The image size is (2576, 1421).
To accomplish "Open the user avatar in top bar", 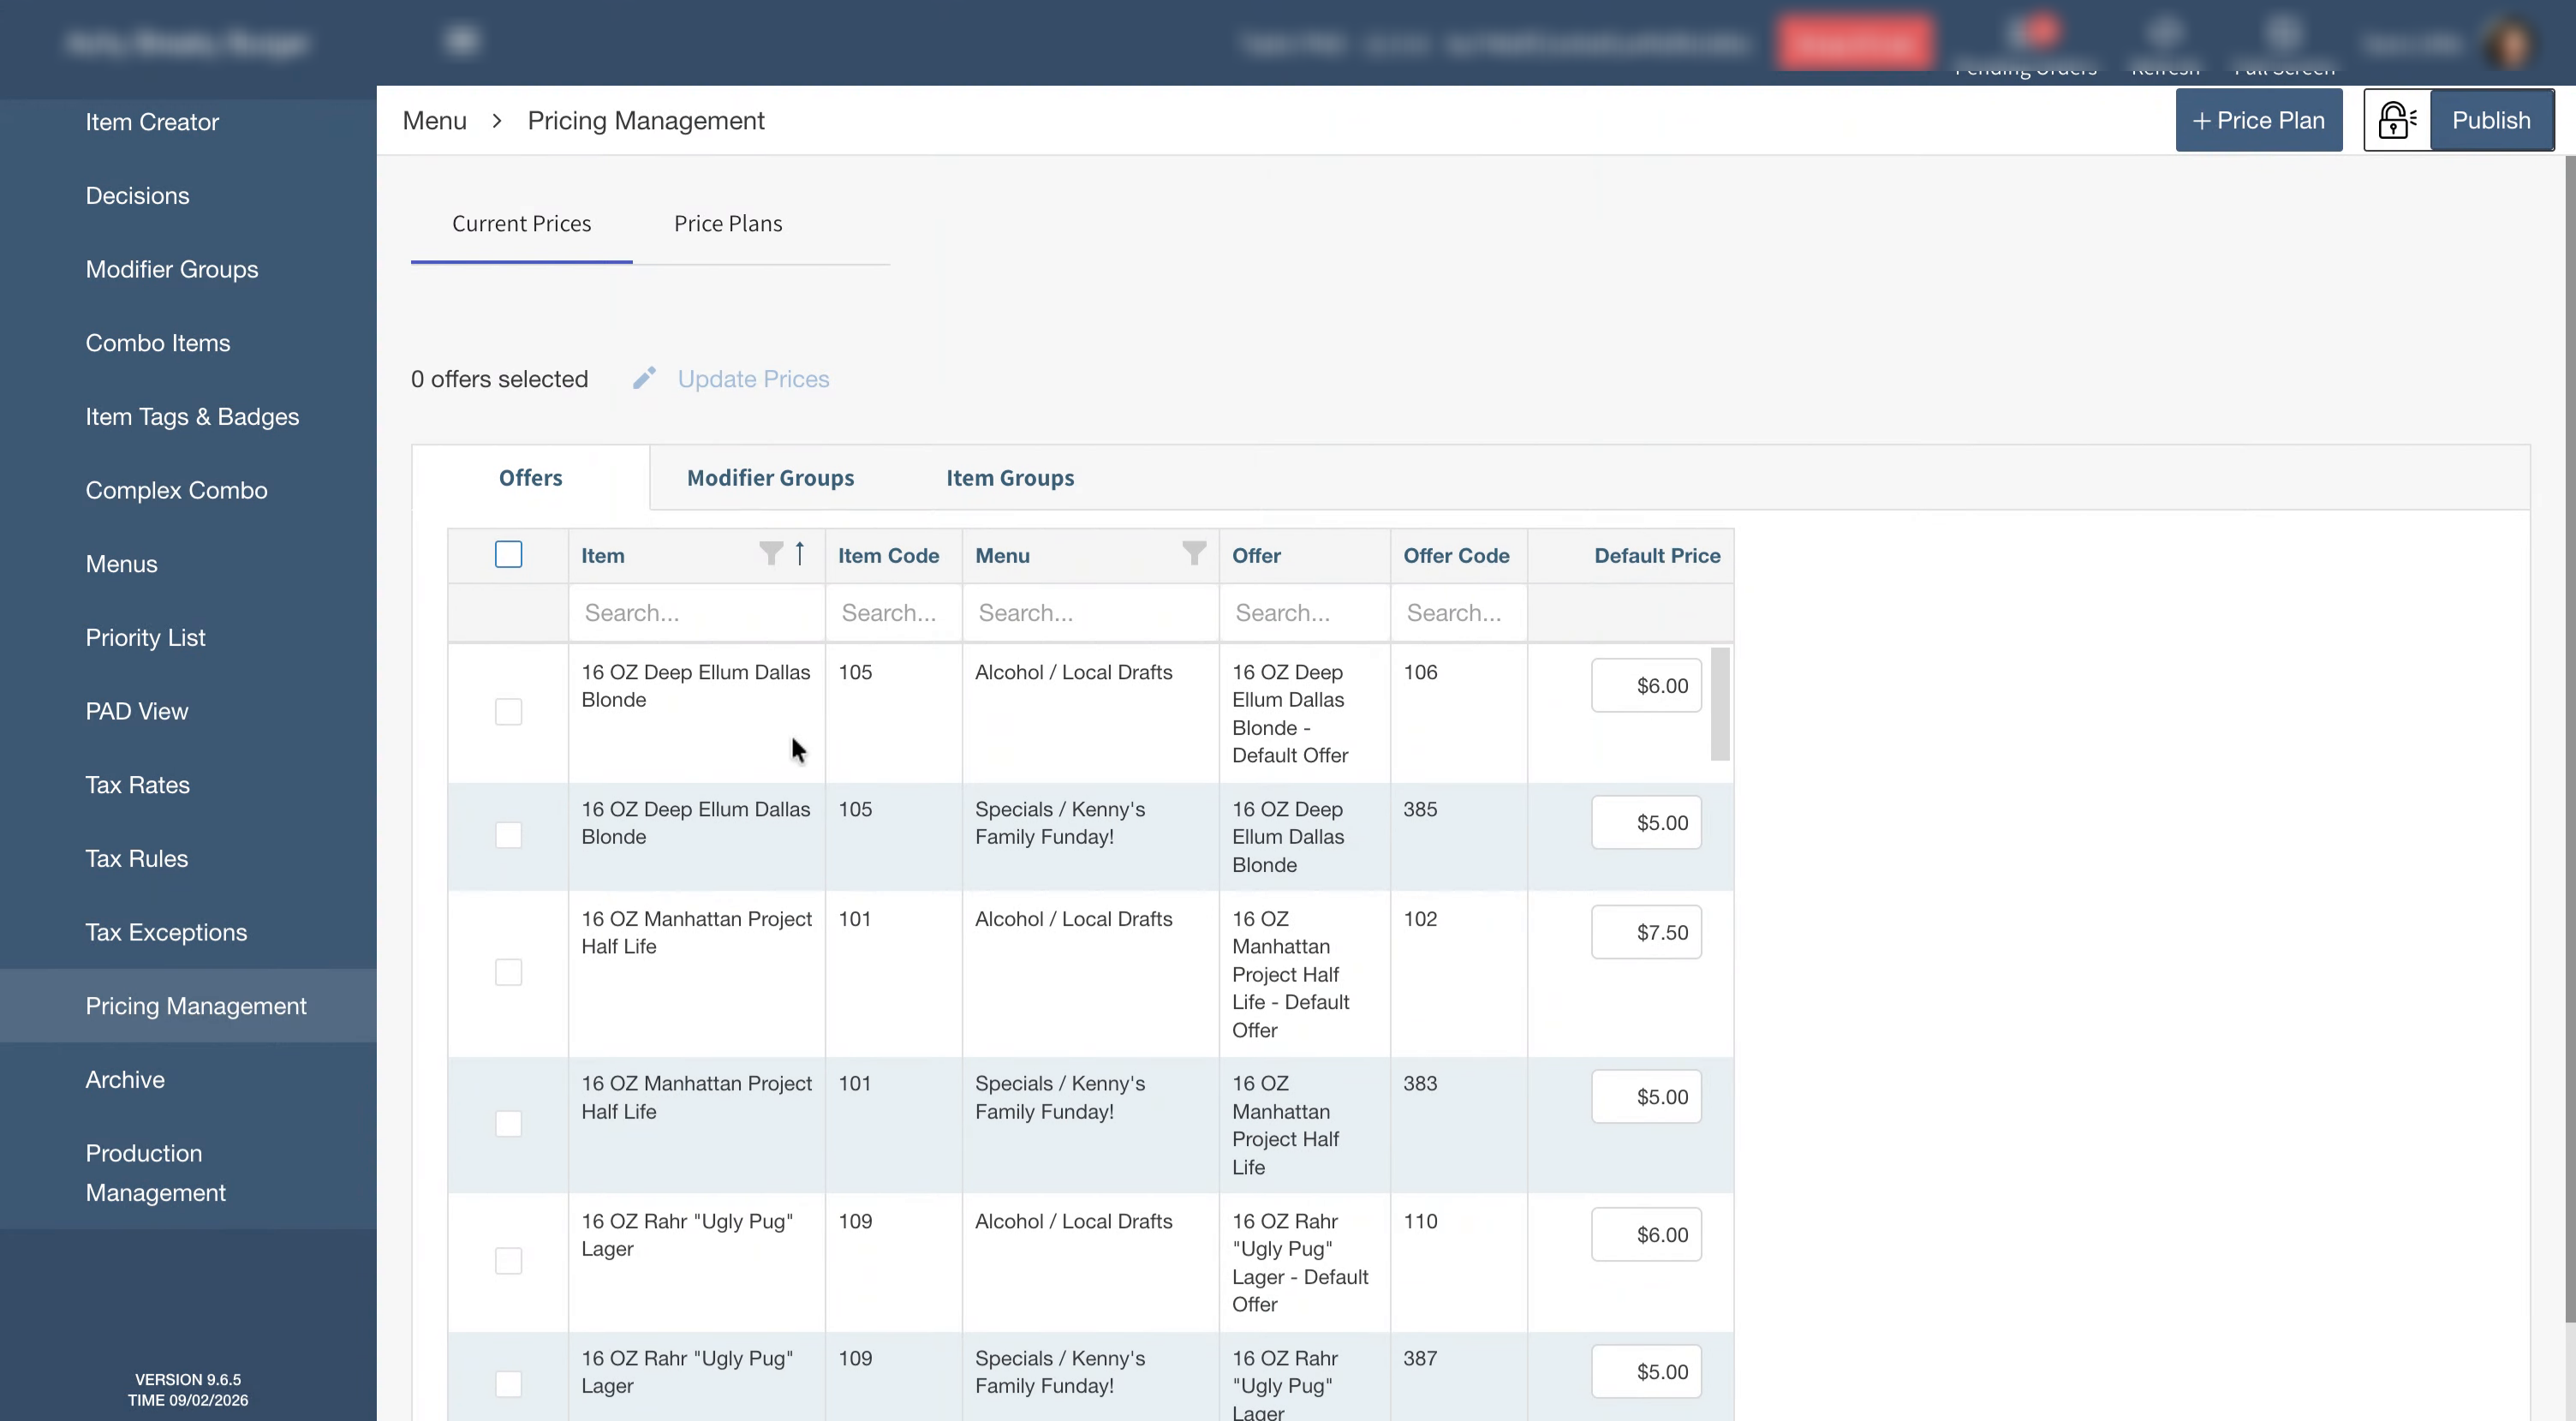I will 2508,42.
